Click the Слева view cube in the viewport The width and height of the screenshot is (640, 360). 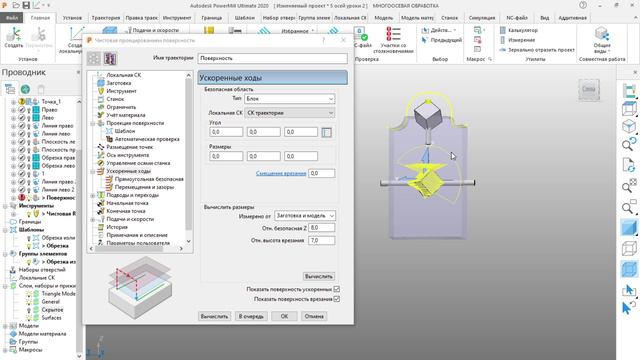[x=589, y=89]
